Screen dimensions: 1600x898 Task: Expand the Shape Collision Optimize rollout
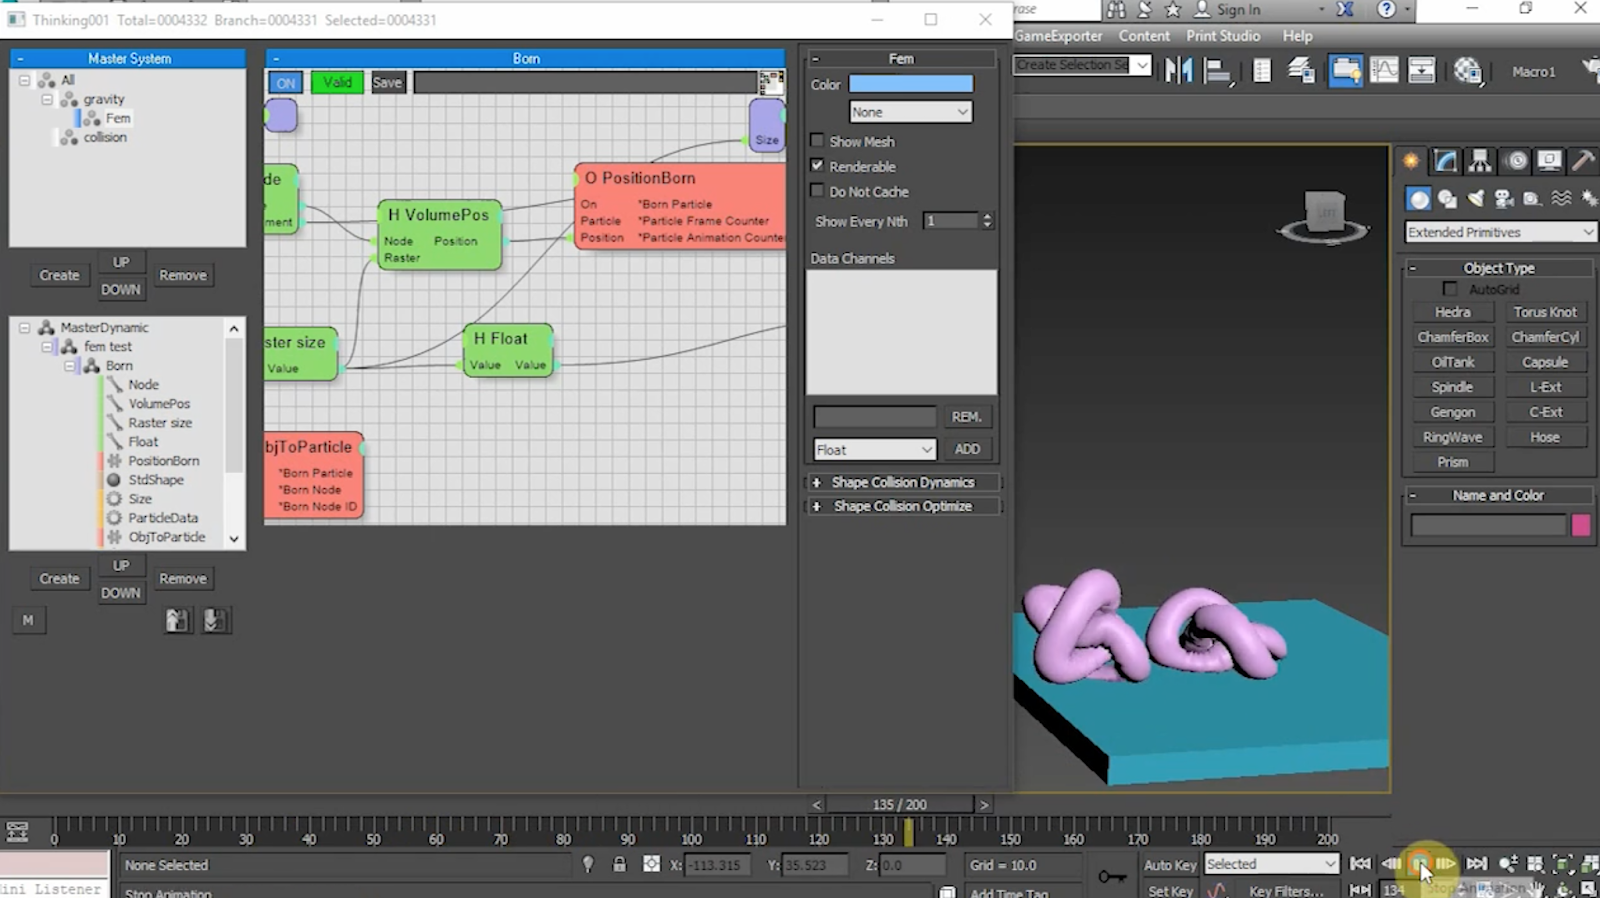[x=904, y=506]
